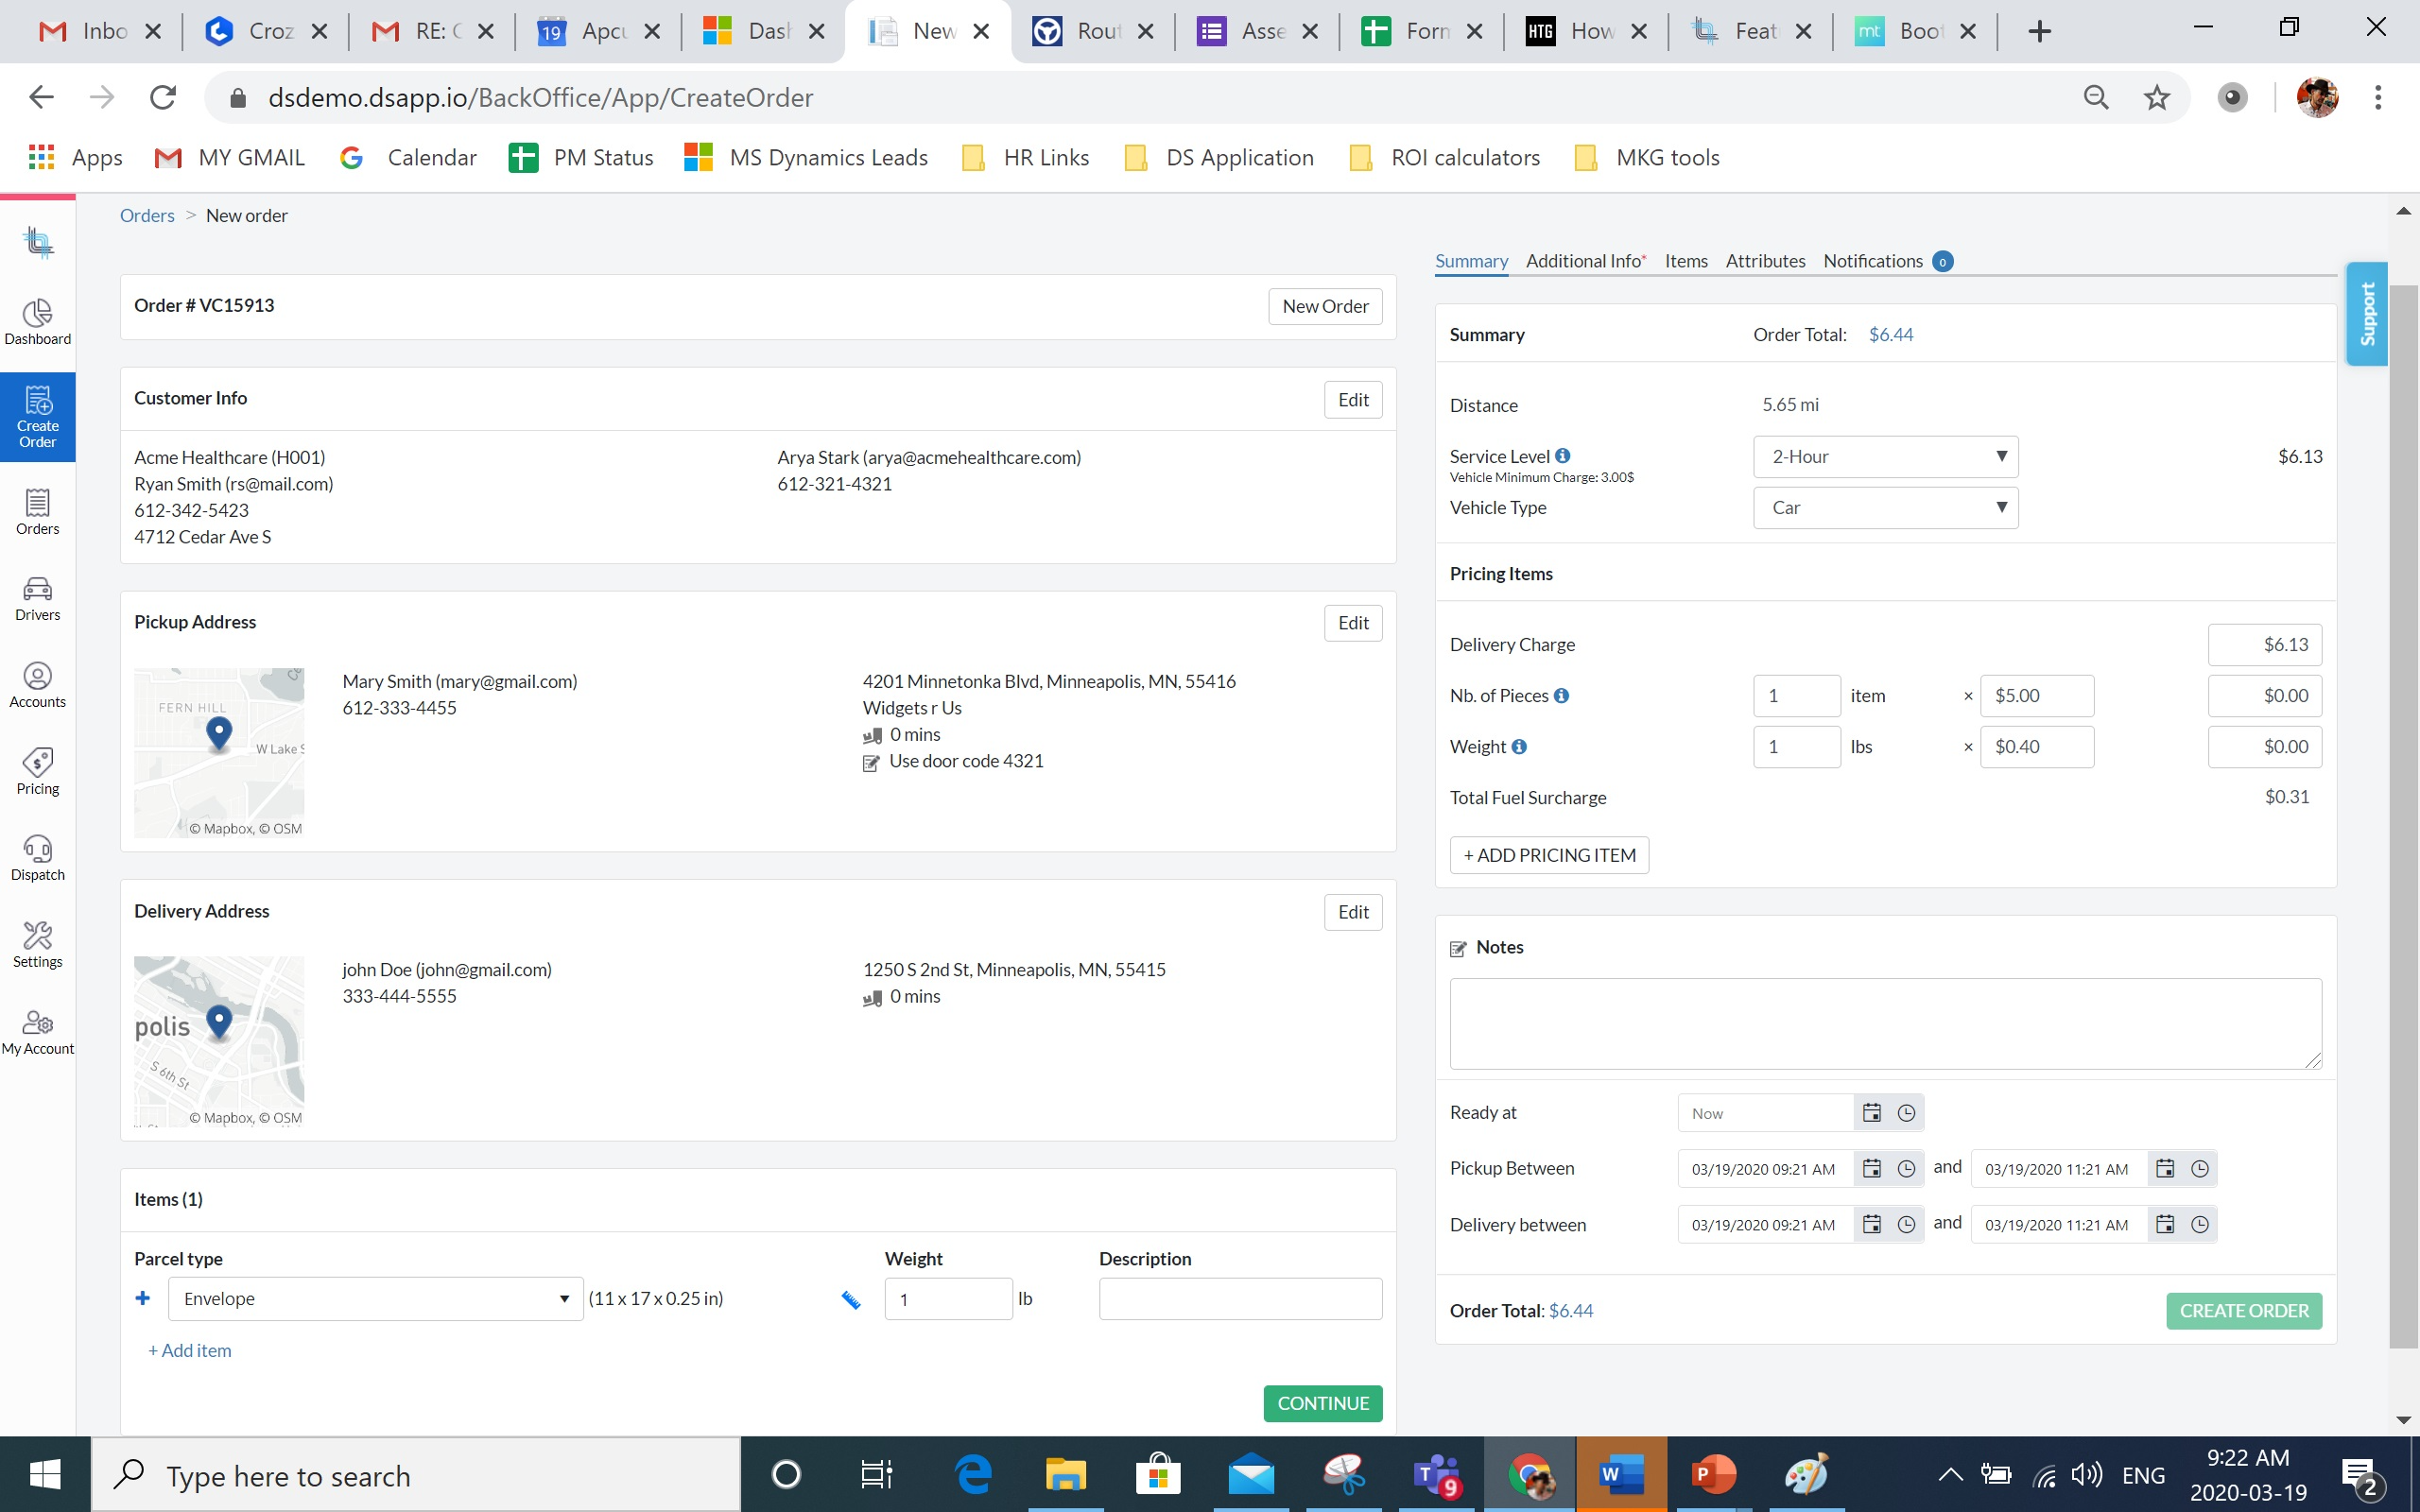Click plus icon next to Envelope parcel
This screenshot has width=2420, height=1512.
tap(143, 1298)
